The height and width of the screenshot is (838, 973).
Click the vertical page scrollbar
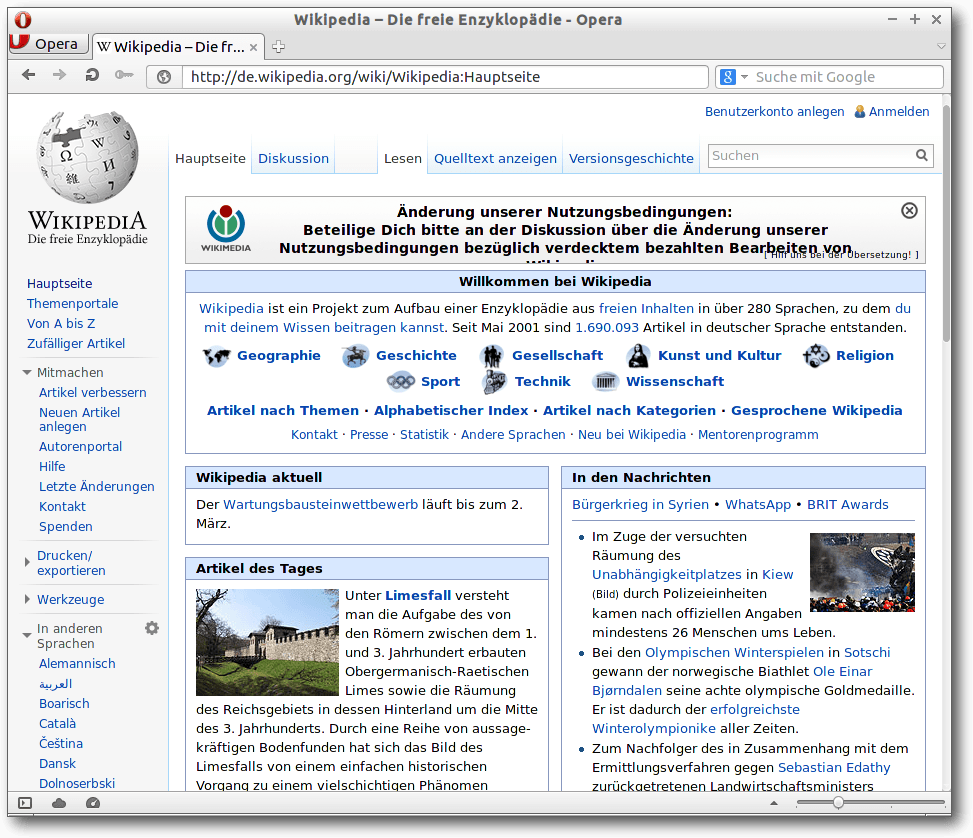click(946, 225)
